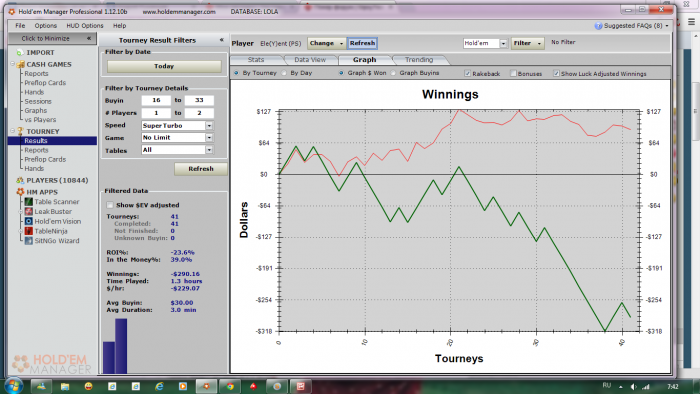Launch the LeakBuster app icon
The height and width of the screenshot is (394, 700).
[x=29, y=212]
